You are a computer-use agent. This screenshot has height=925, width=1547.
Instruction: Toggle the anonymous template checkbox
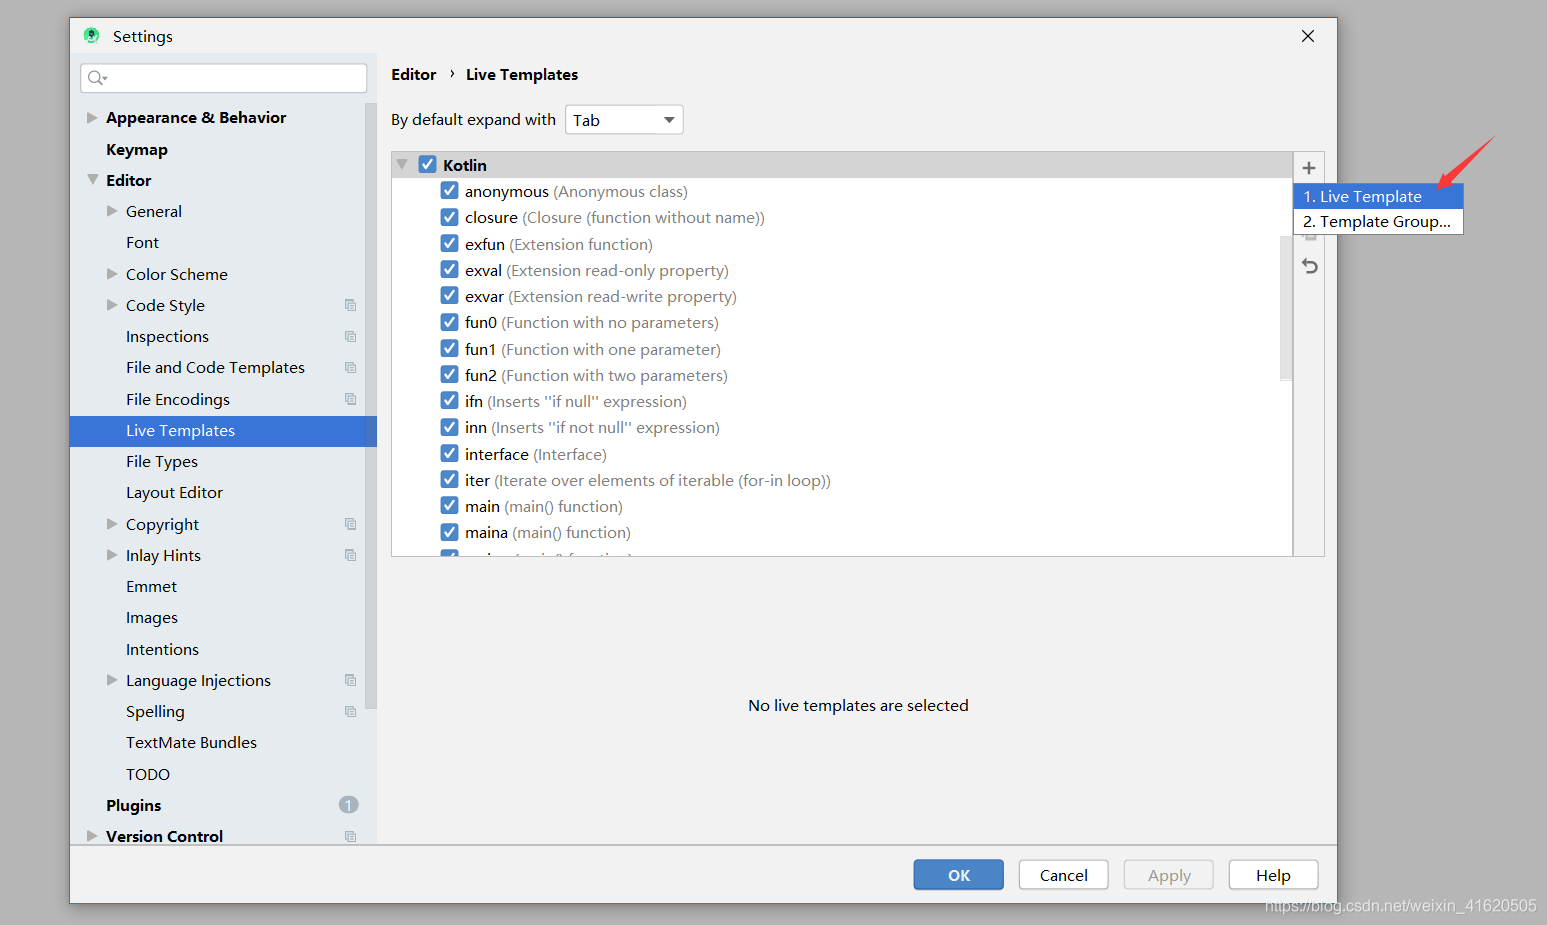click(449, 190)
